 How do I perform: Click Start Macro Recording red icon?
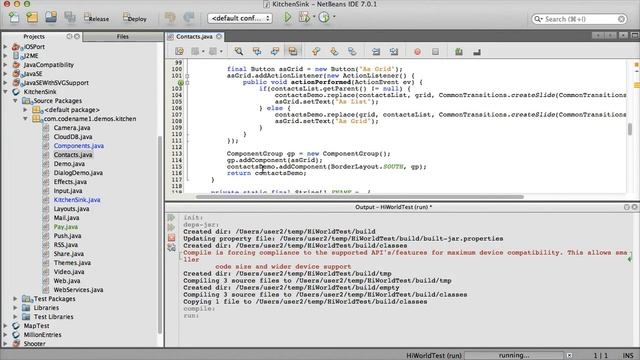(417, 51)
